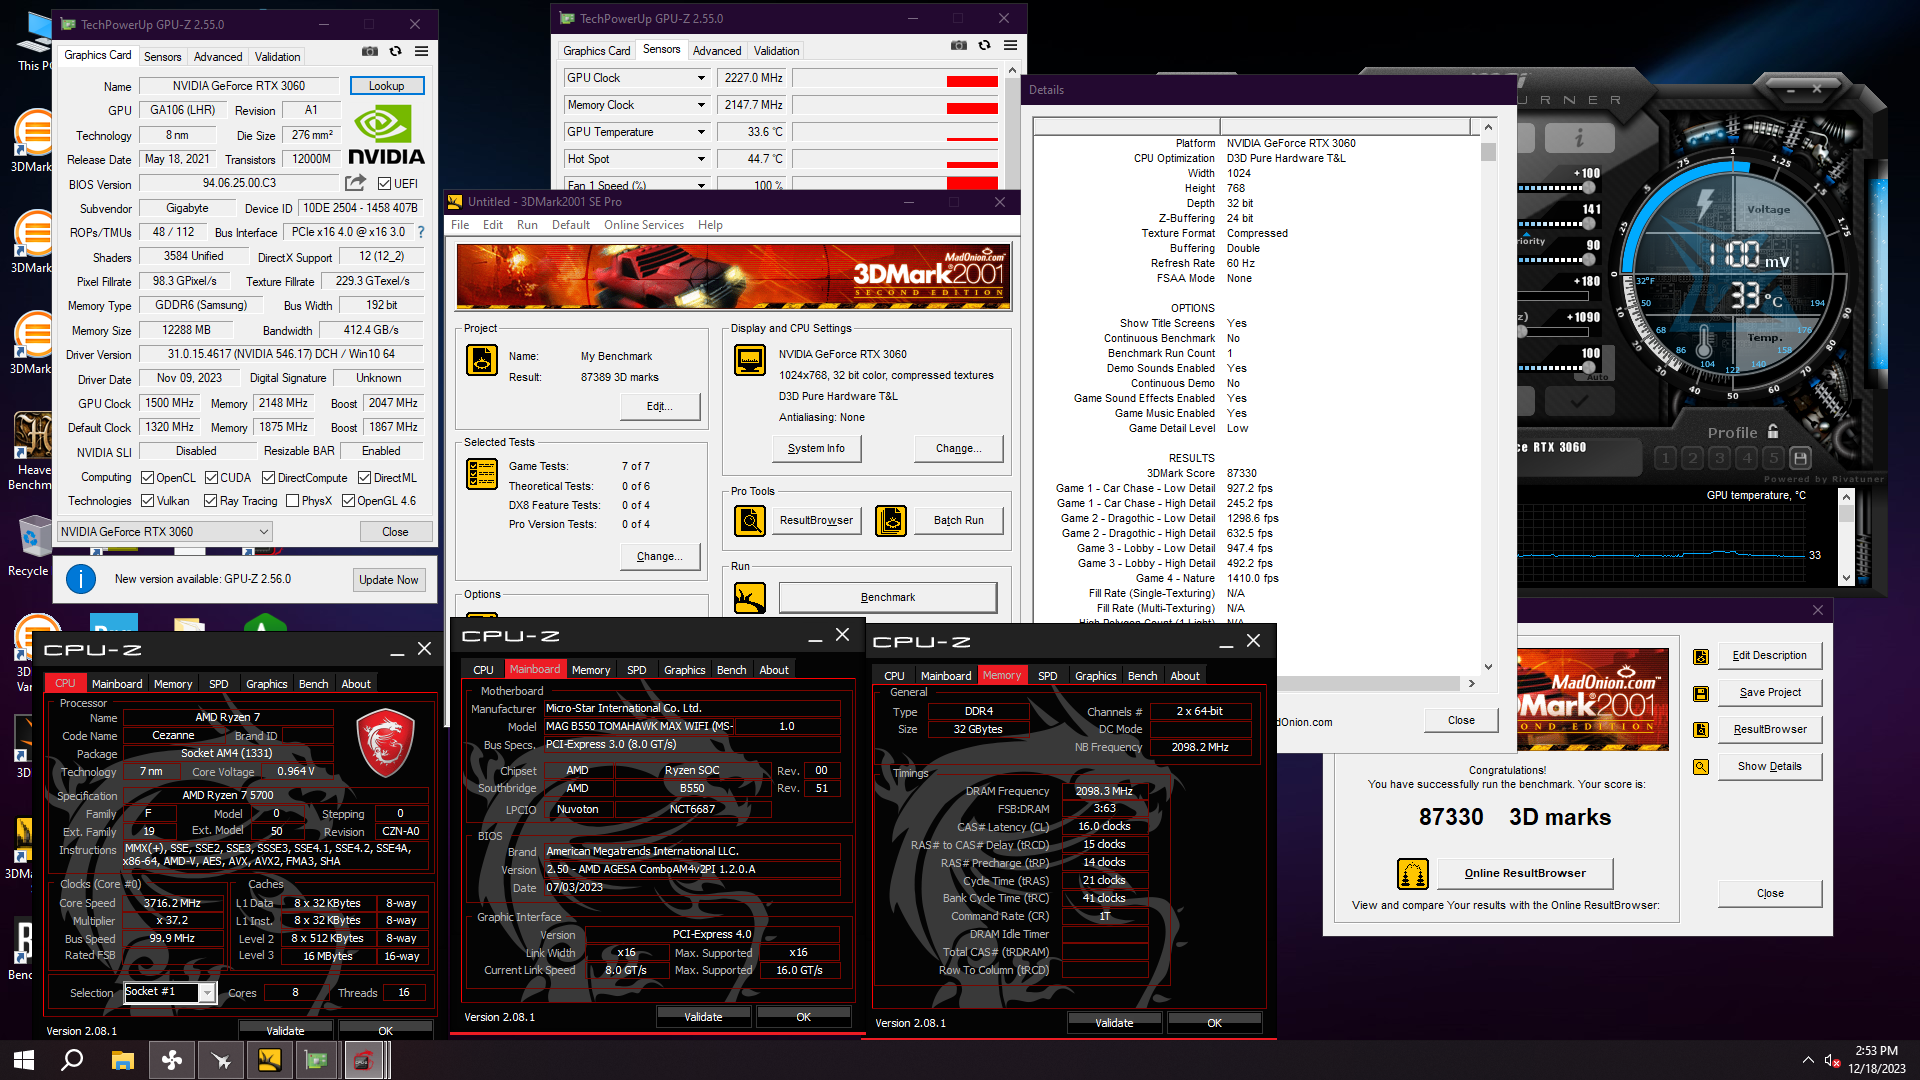The image size is (1920, 1080).
Task: Toggle the OpenCL checkbox
Action: pyautogui.click(x=147, y=478)
